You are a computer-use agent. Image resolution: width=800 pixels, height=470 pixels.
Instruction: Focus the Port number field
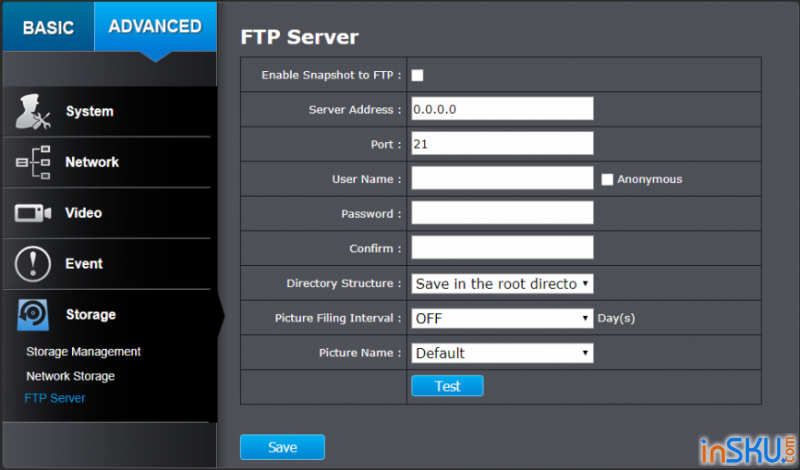(502, 143)
